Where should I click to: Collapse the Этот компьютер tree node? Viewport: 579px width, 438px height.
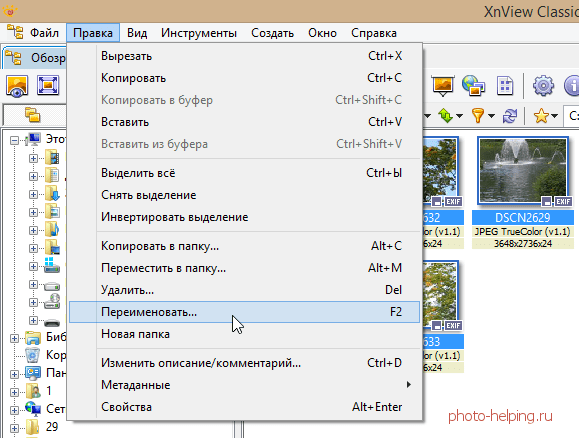[14, 140]
